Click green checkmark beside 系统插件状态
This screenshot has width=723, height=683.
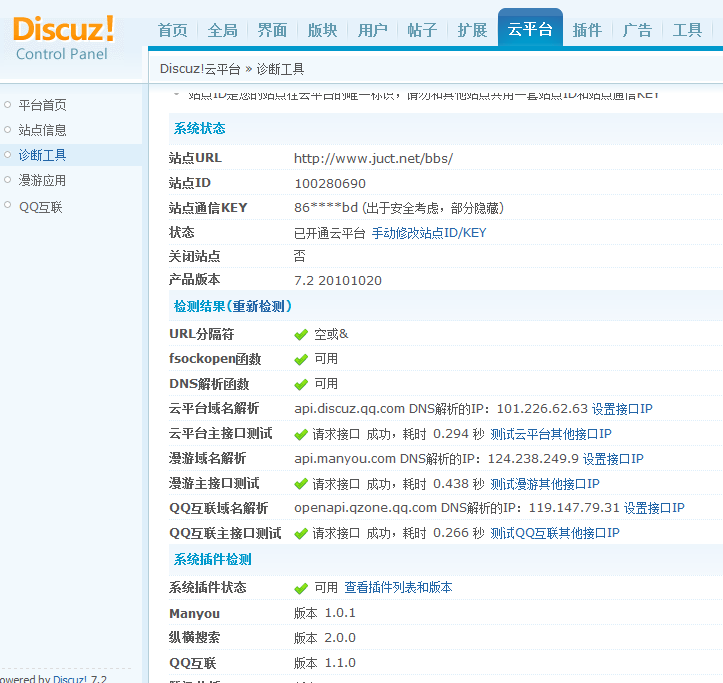pos(301,588)
